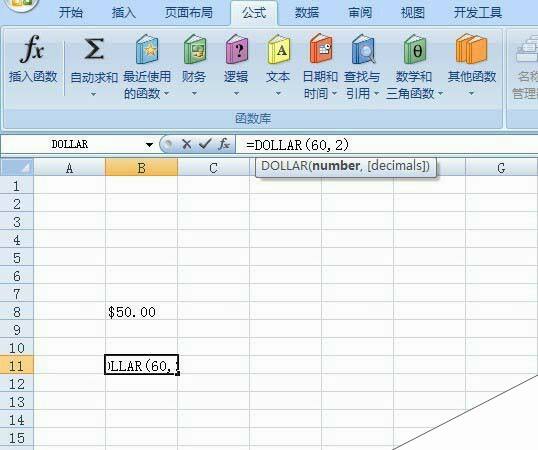Select column C header

(x=213, y=167)
